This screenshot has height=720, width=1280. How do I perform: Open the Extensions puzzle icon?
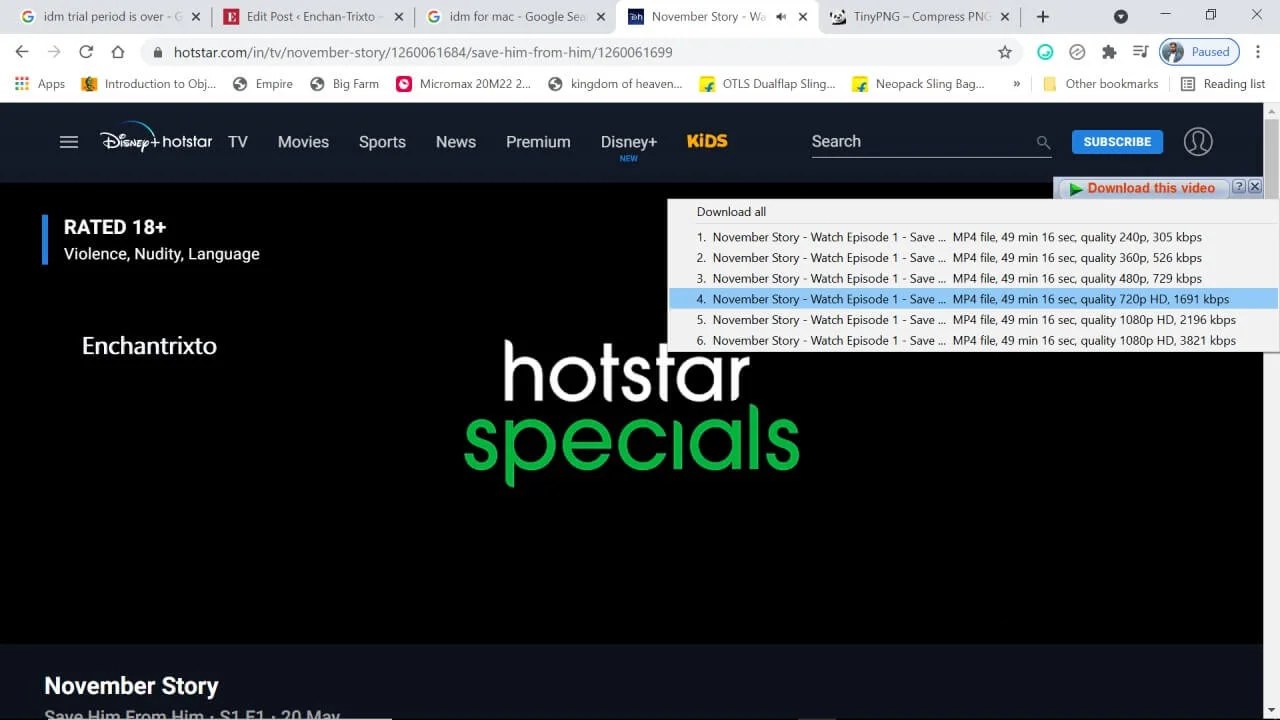[1109, 52]
